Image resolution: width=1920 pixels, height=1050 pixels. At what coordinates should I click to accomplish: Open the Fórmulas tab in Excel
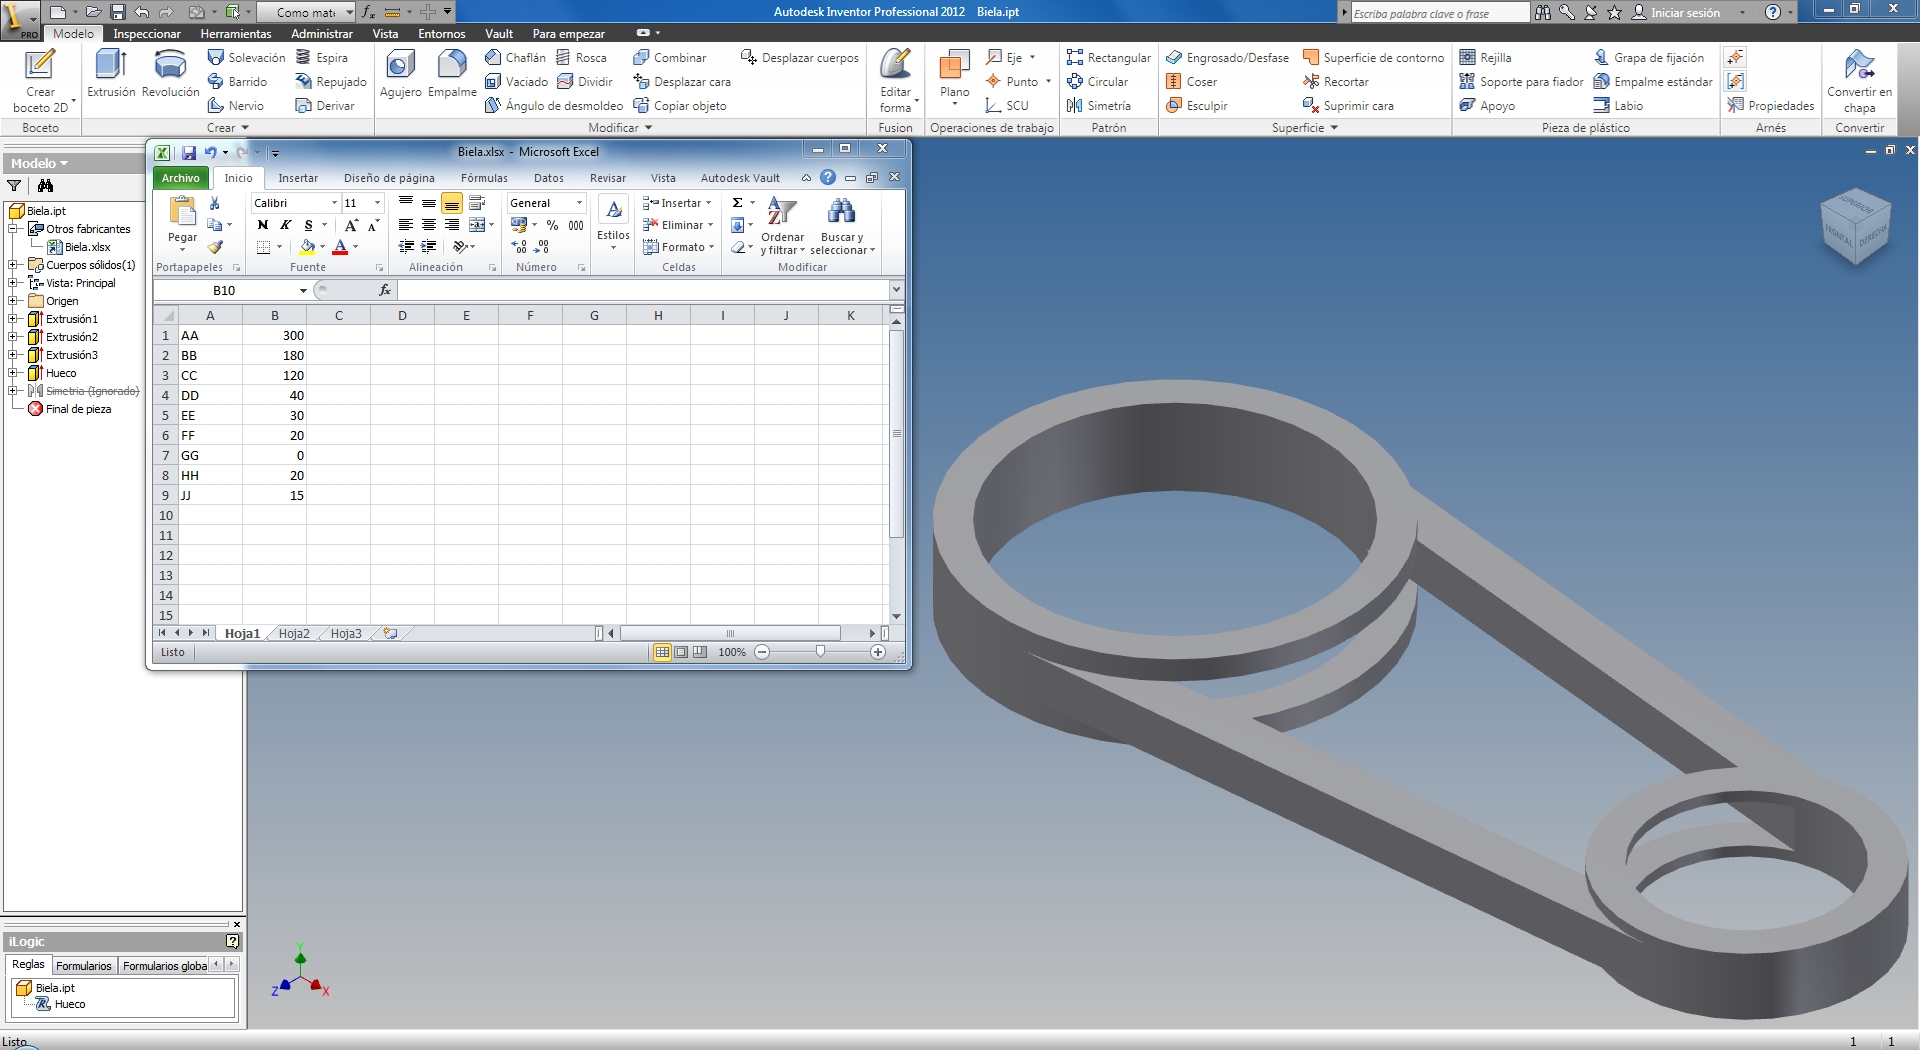coord(484,178)
